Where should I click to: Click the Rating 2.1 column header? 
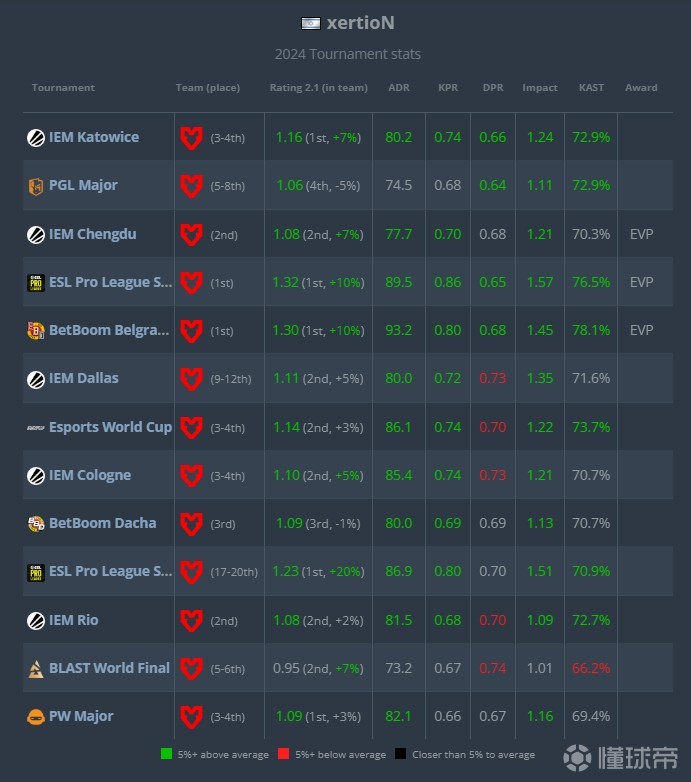coord(318,88)
